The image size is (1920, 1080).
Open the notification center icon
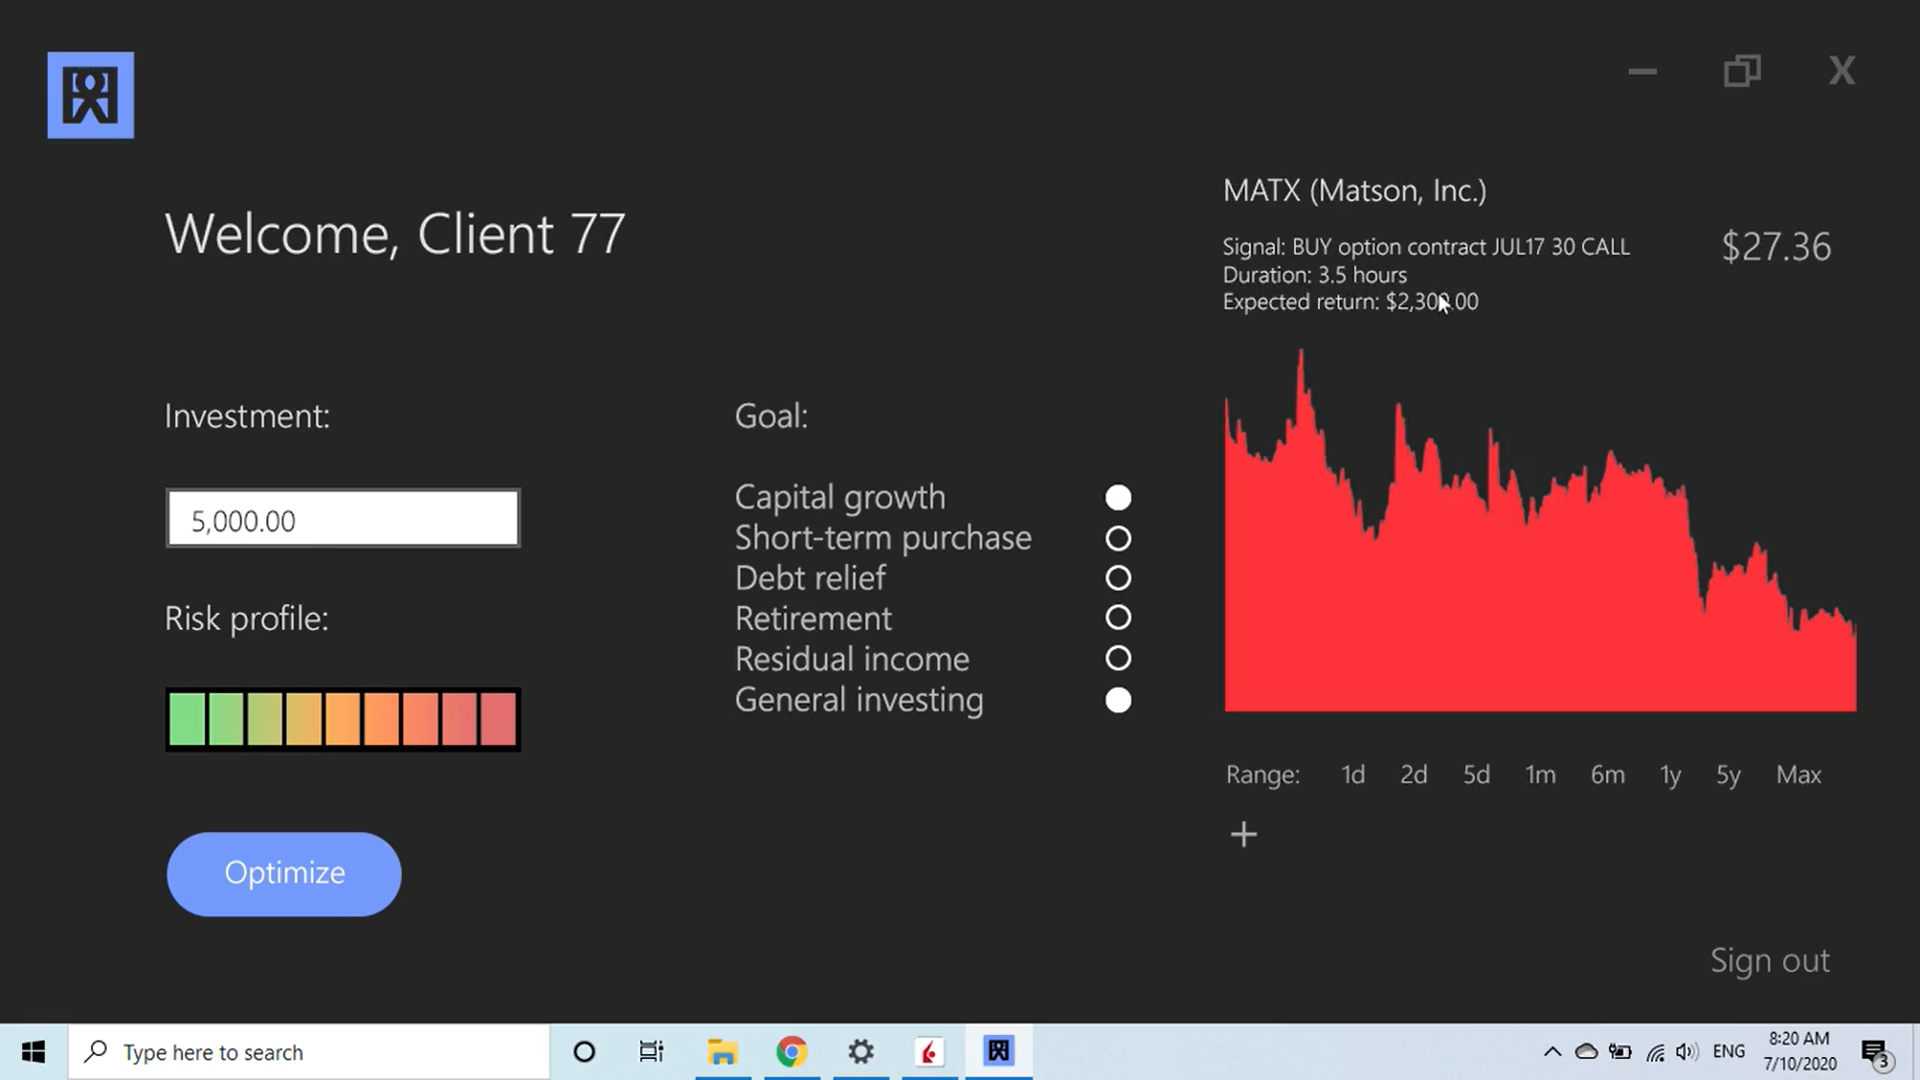[x=1875, y=1052]
